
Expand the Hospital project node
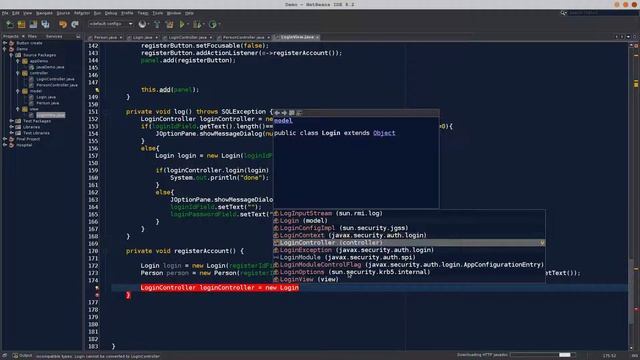(5, 145)
